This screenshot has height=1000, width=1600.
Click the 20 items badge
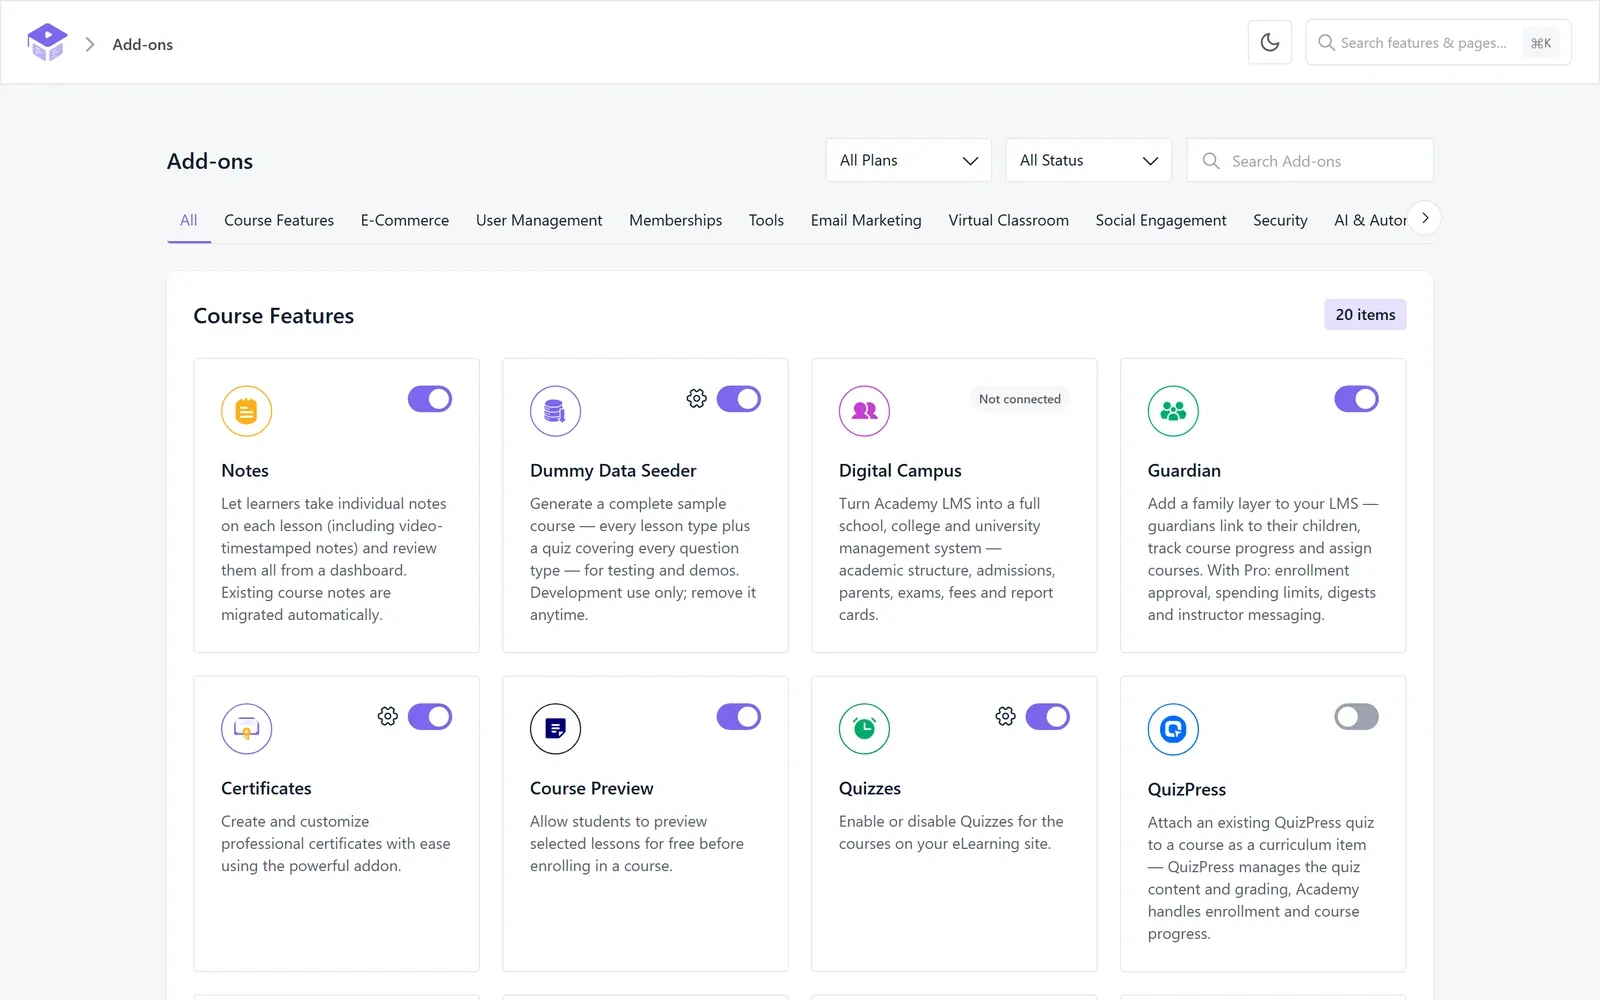coord(1365,315)
